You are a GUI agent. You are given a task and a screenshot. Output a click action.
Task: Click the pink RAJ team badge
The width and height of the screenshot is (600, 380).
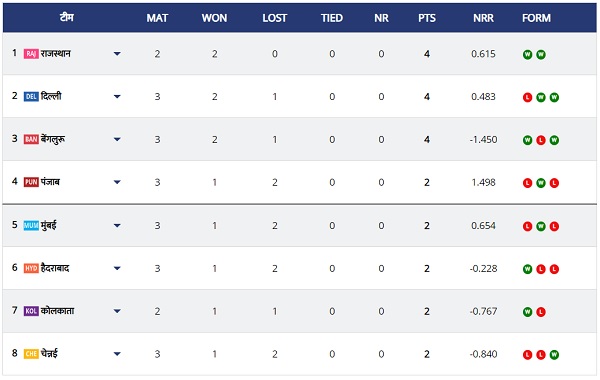31,54
